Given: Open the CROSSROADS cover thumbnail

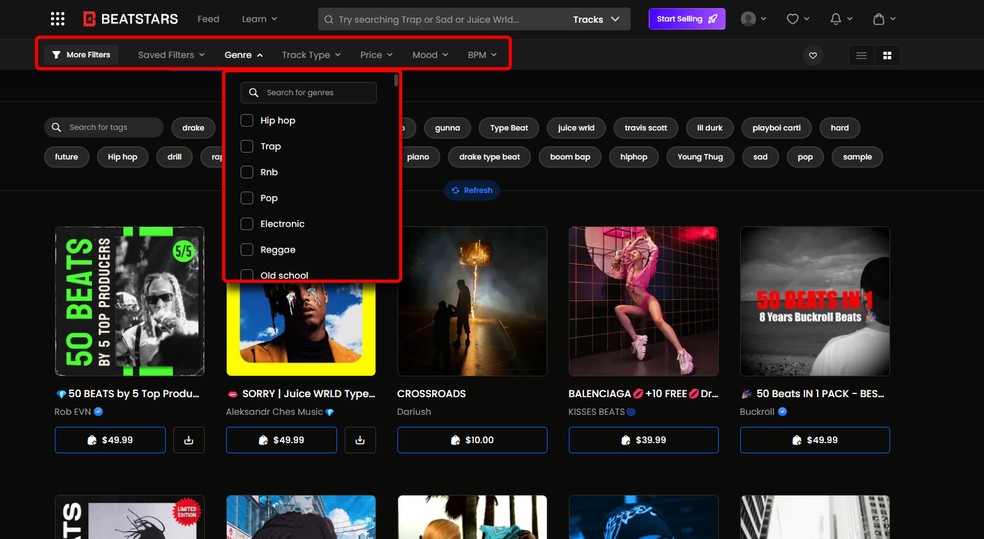Looking at the screenshot, I should coord(472,301).
